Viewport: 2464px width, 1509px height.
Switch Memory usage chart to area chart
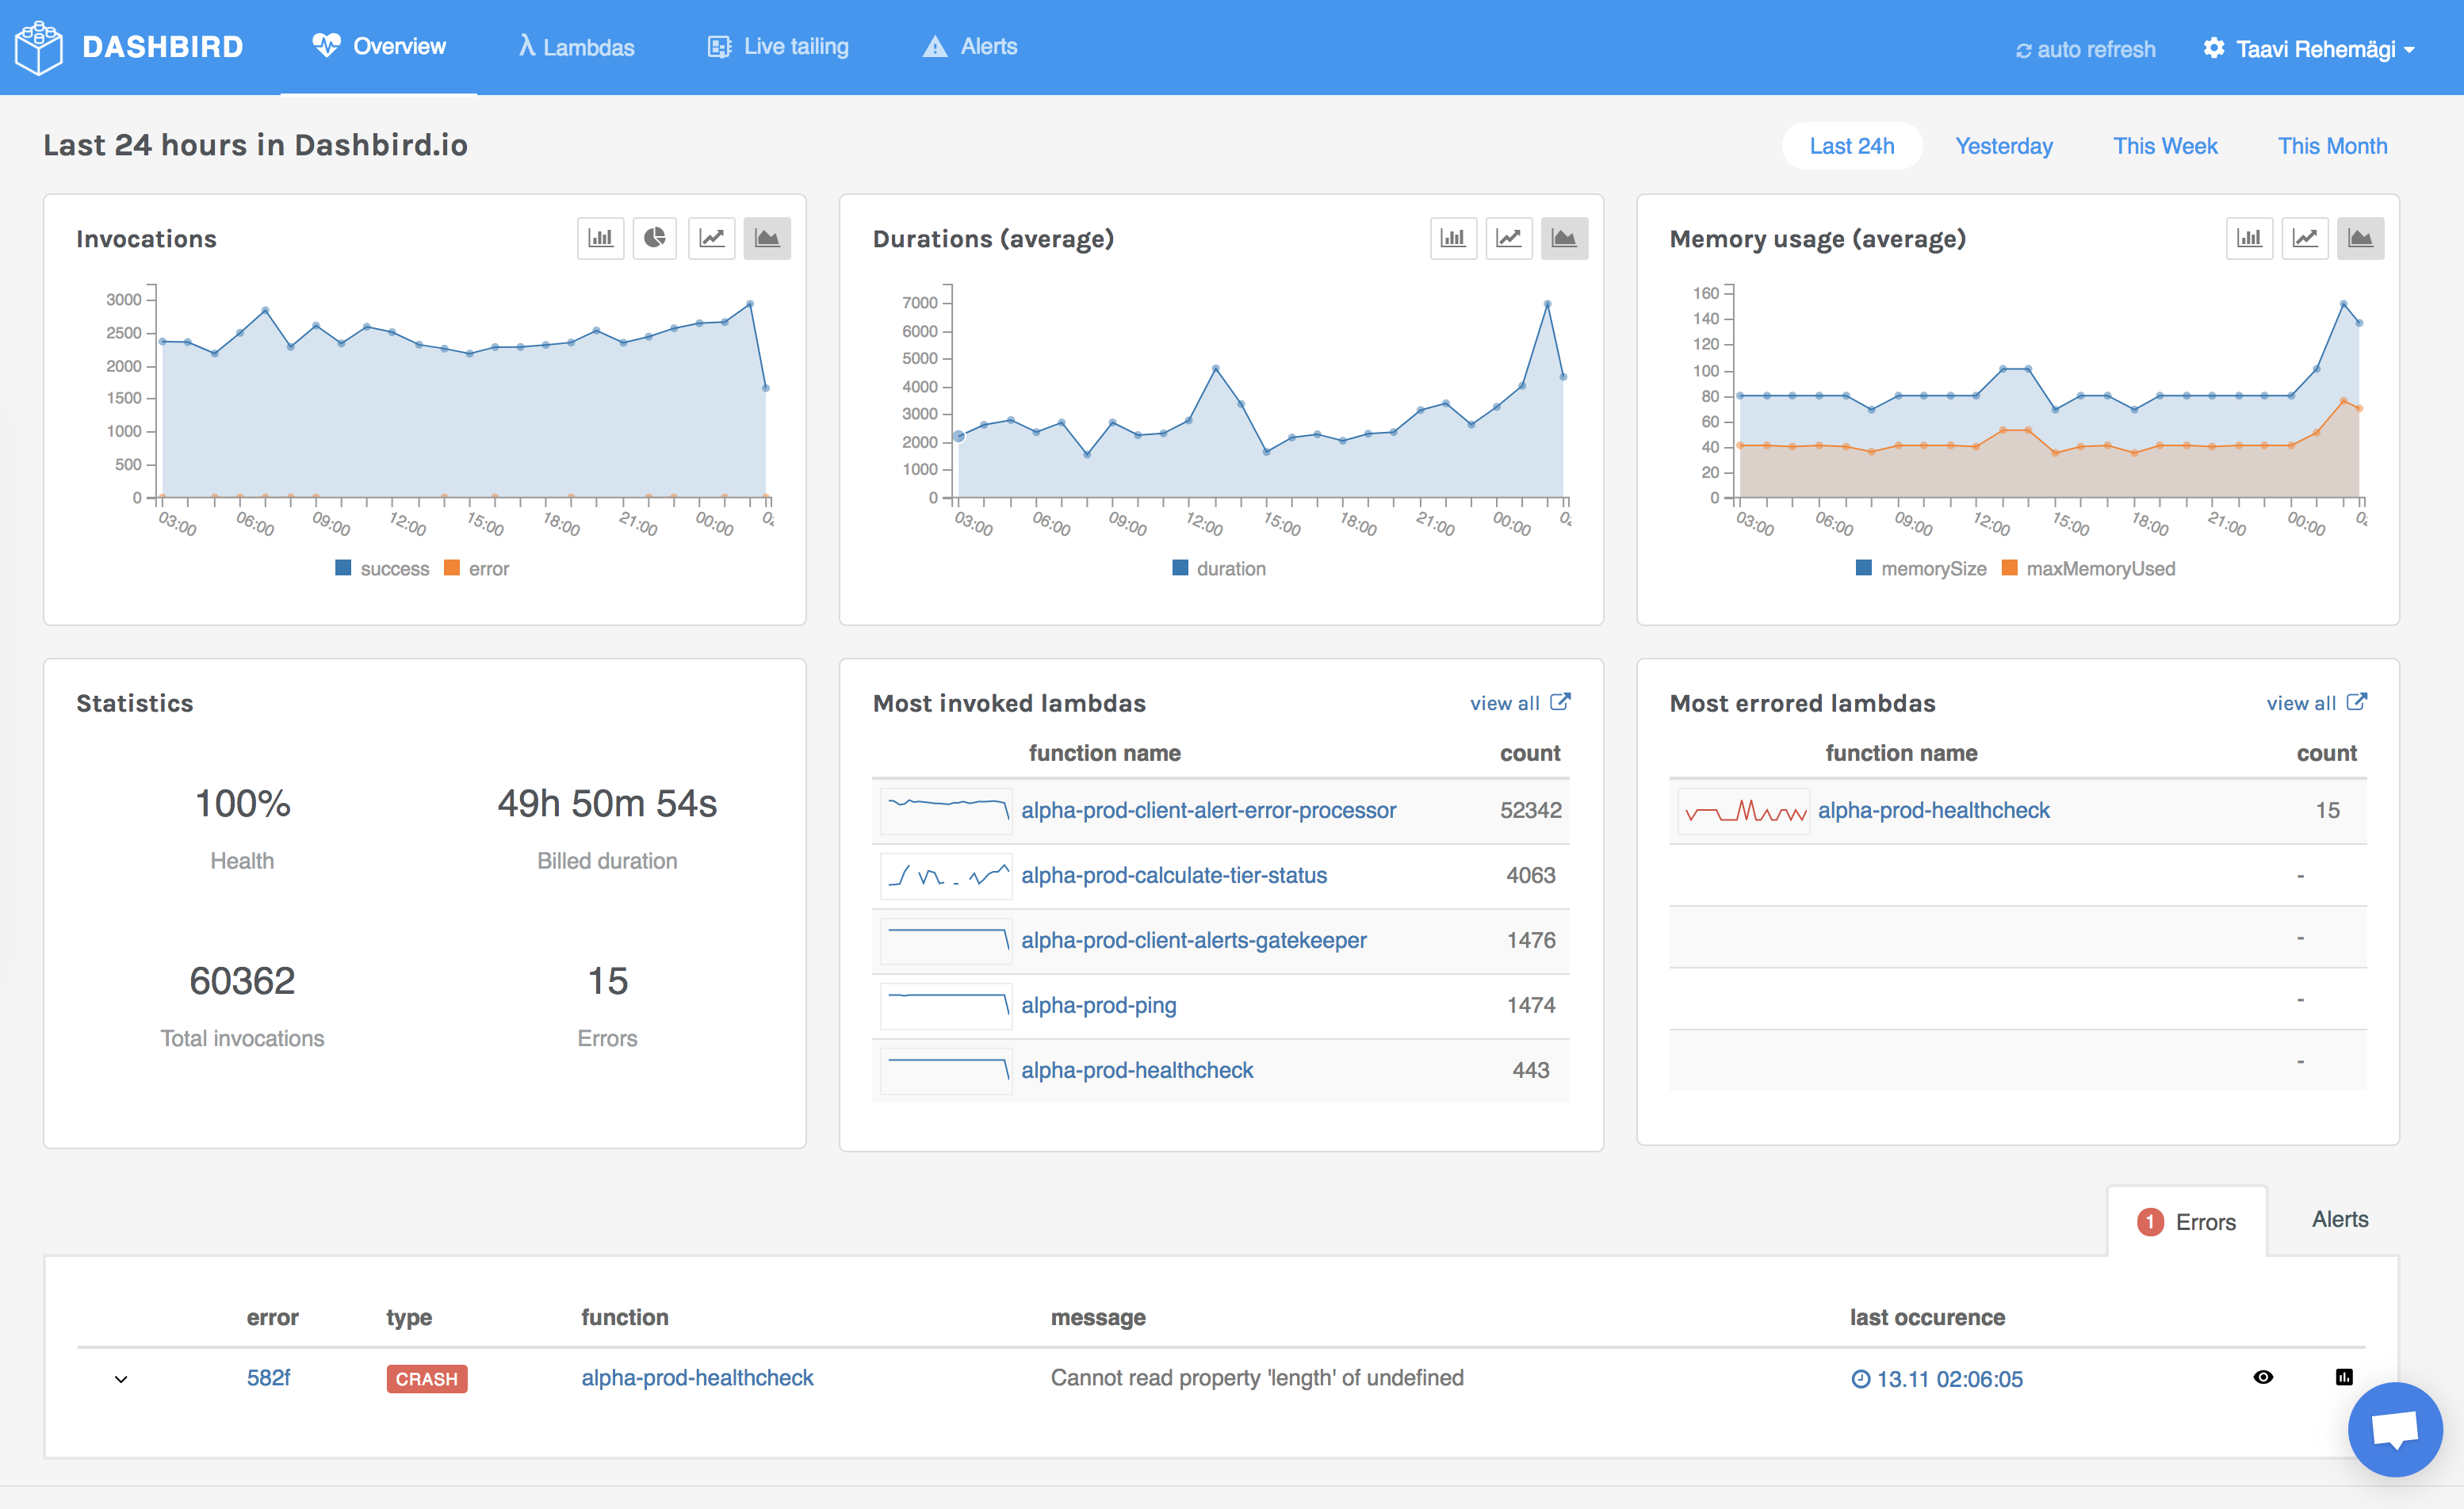coord(2360,238)
